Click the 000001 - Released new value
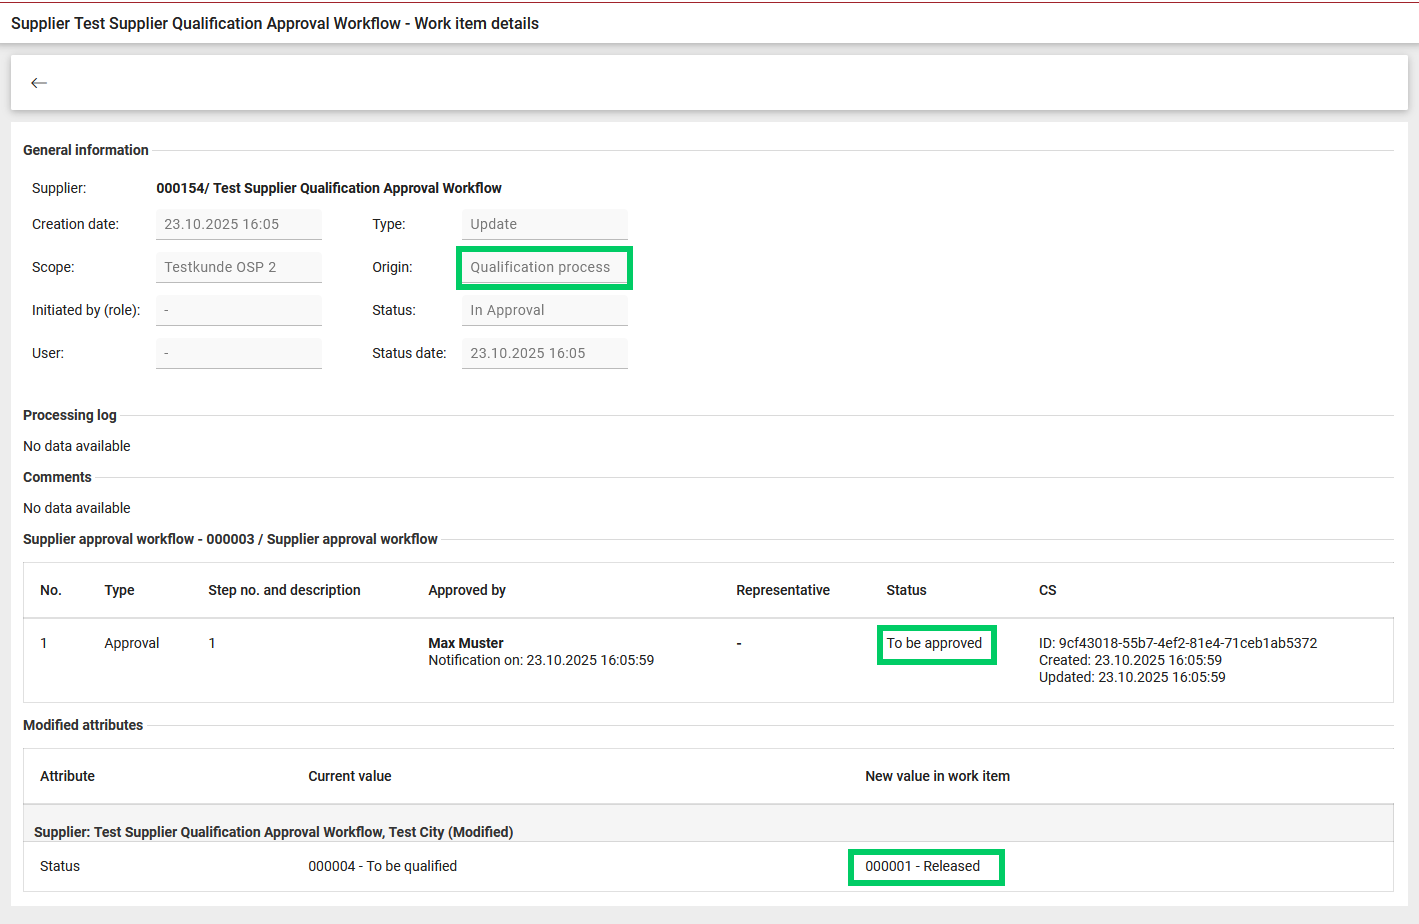Screen dimensions: 1419x924 point(926,866)
